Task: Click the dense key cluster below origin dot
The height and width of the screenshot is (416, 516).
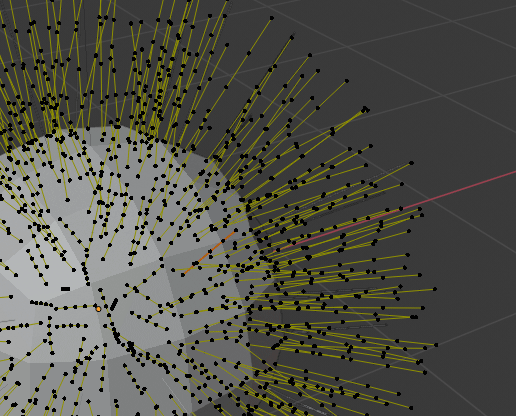Action: pos(117,335)
